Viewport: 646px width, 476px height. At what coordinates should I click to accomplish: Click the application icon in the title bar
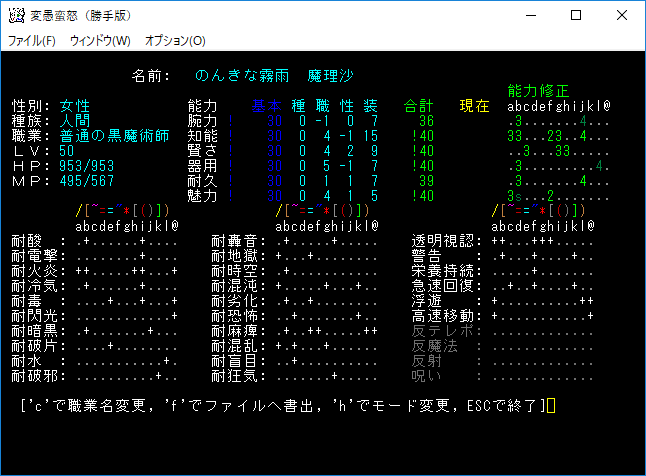(x=16, y=16)
